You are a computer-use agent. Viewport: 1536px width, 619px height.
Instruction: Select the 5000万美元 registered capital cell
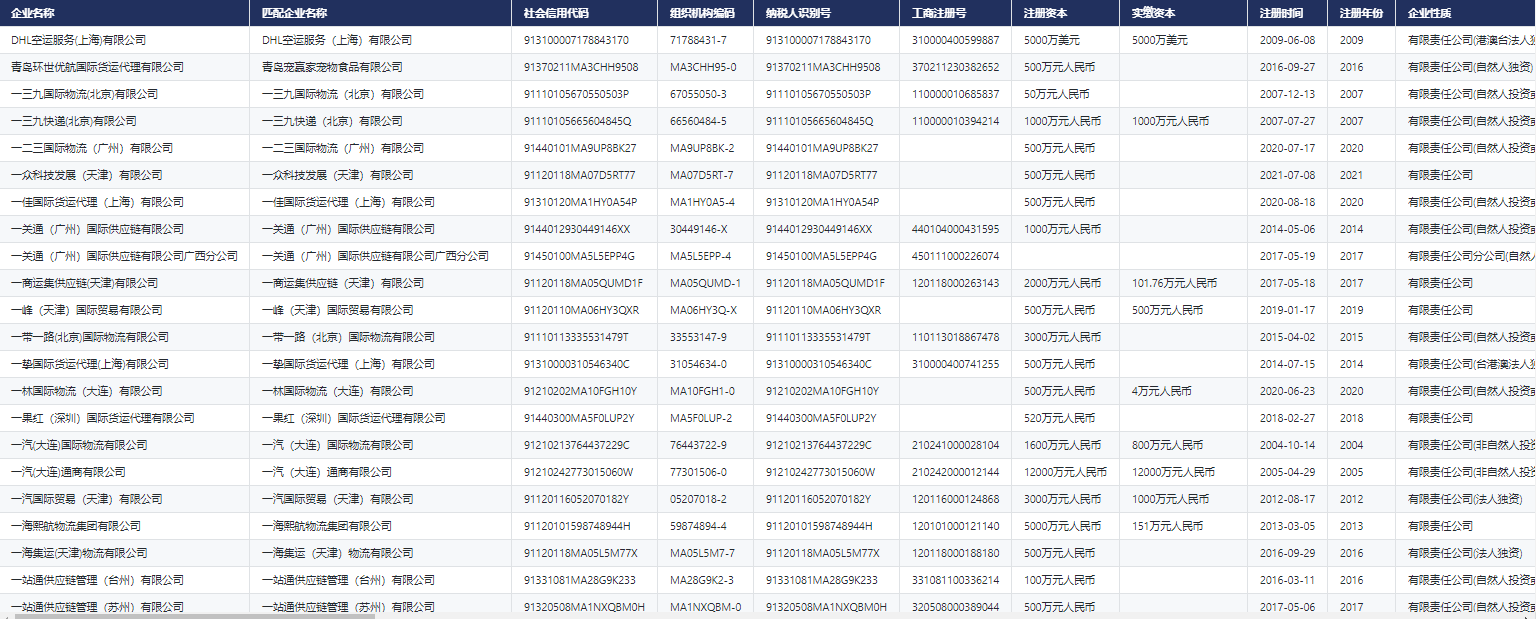pyautogui.click(x=1052, y=40)
